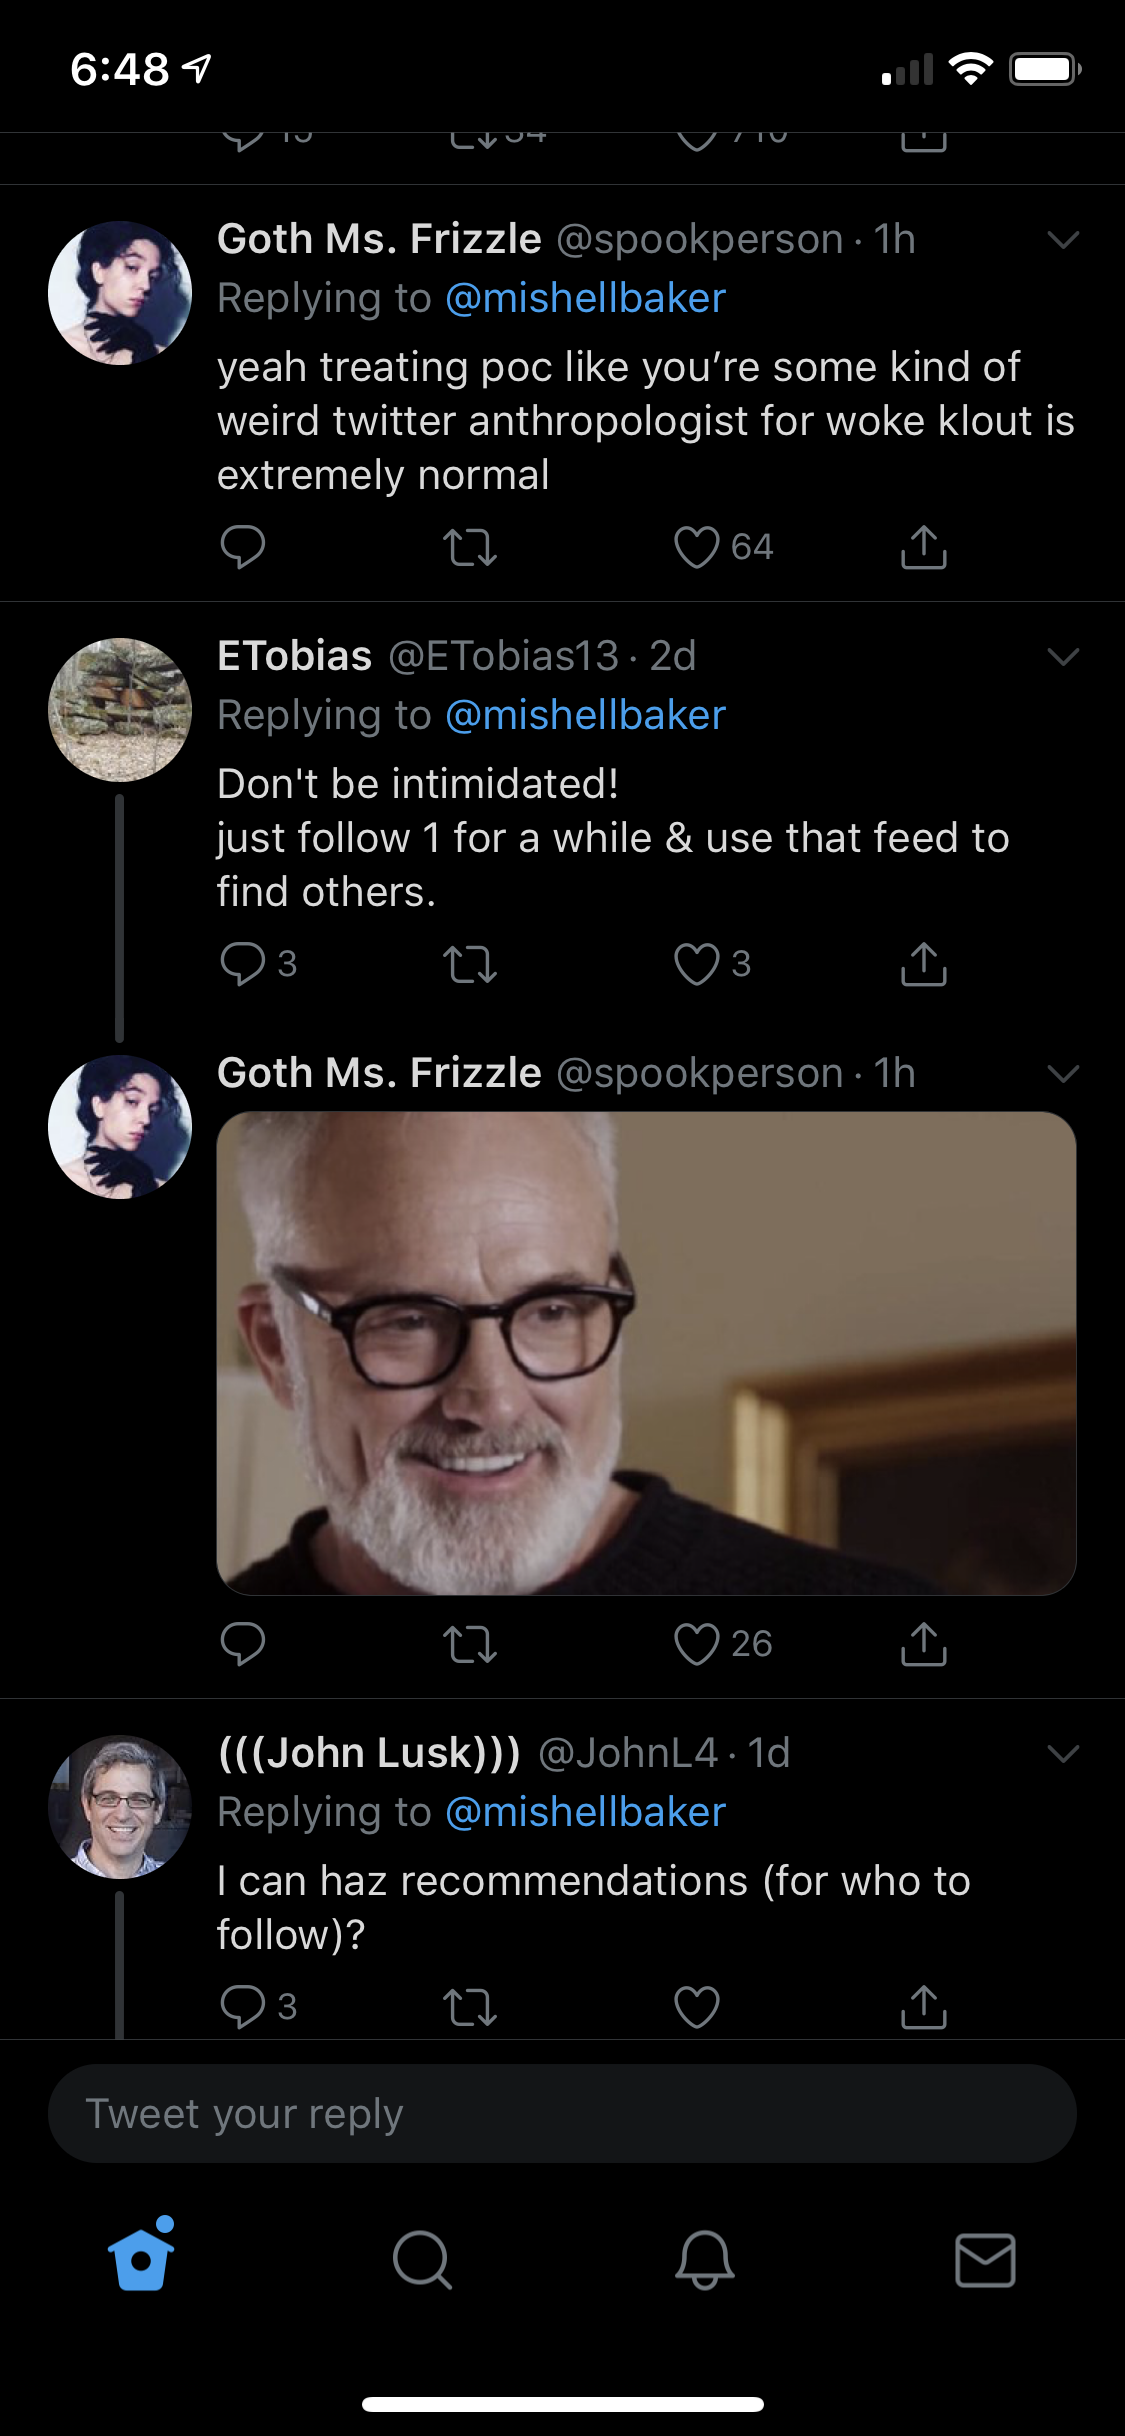Share John Lusk's tweet
The image size is (1125, 2436).
[x=923, y=2006]
